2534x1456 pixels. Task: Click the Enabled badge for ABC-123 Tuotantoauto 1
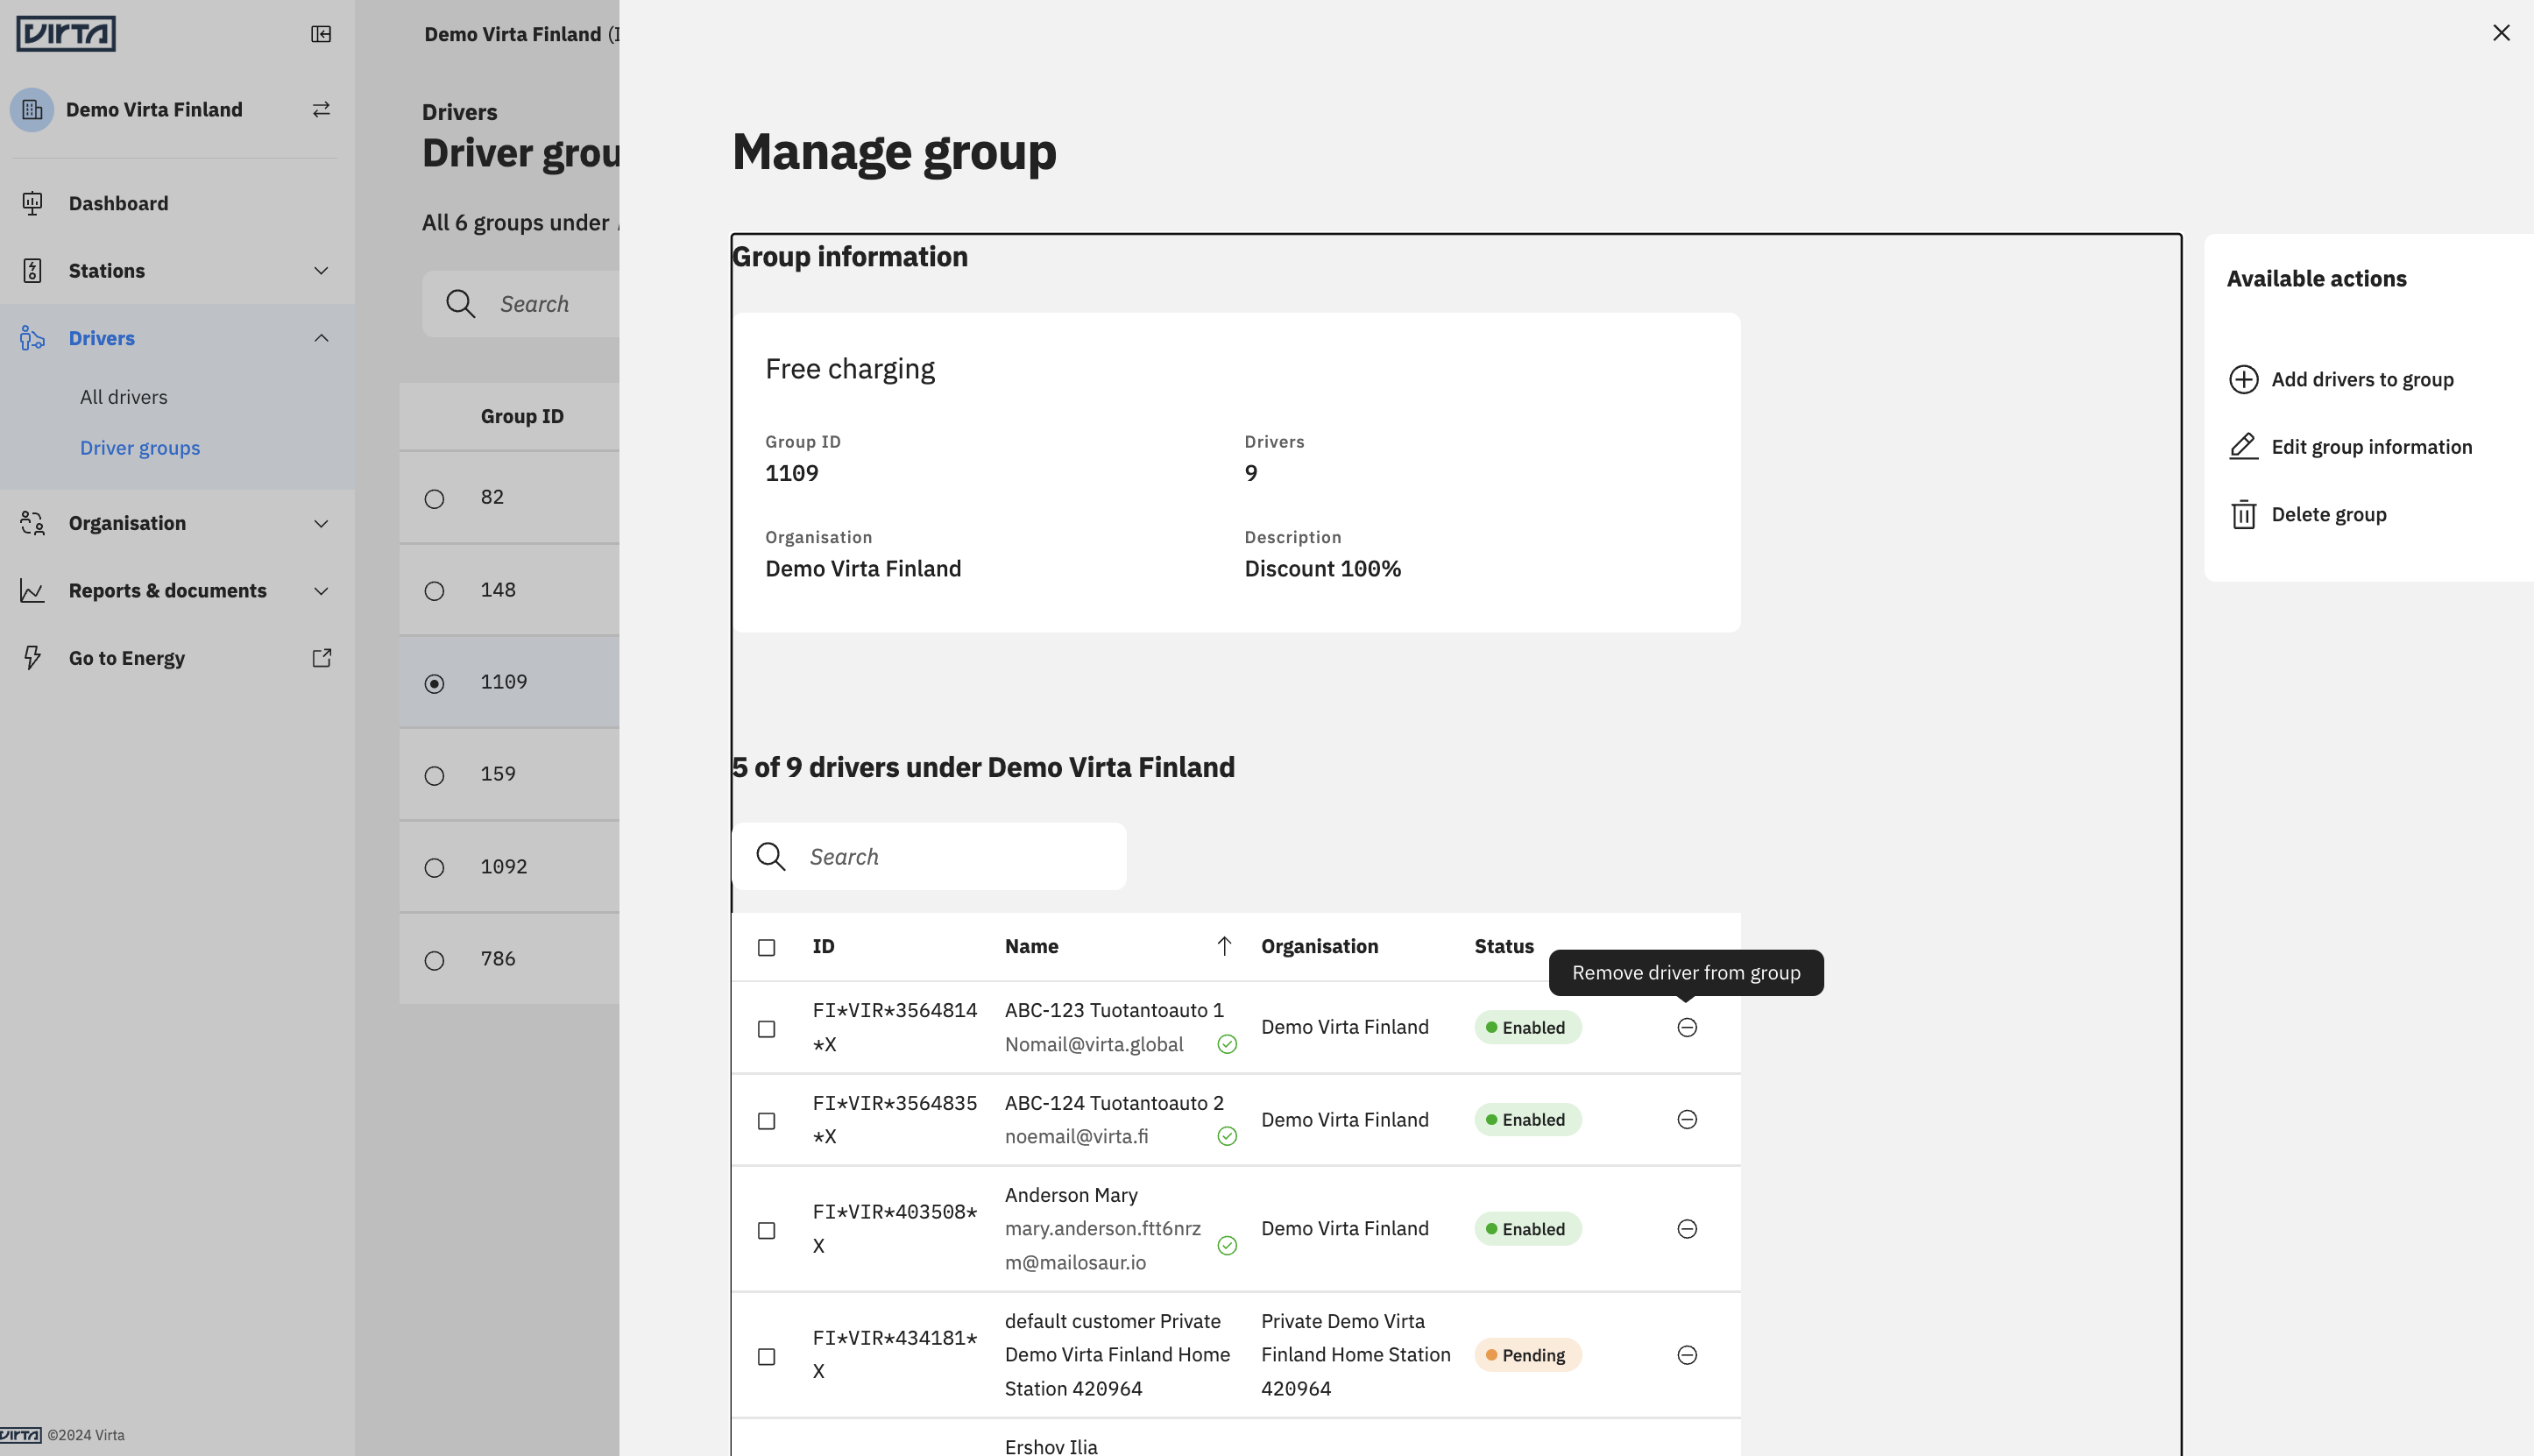1527,1027
